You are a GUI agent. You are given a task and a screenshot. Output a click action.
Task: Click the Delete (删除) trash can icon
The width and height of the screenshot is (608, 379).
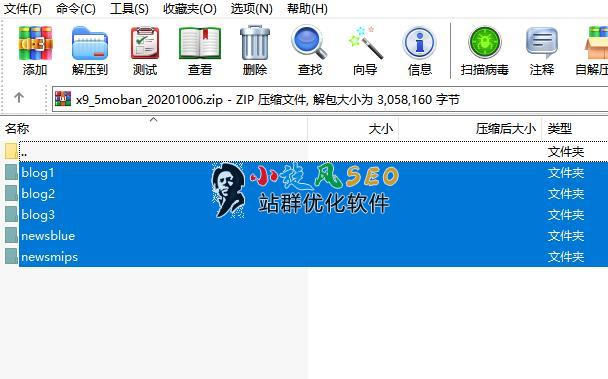click(255, 43)
